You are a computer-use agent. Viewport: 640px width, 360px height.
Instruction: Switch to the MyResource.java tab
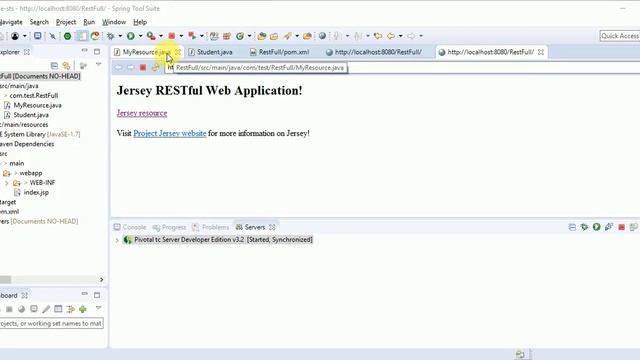point(146,52)
